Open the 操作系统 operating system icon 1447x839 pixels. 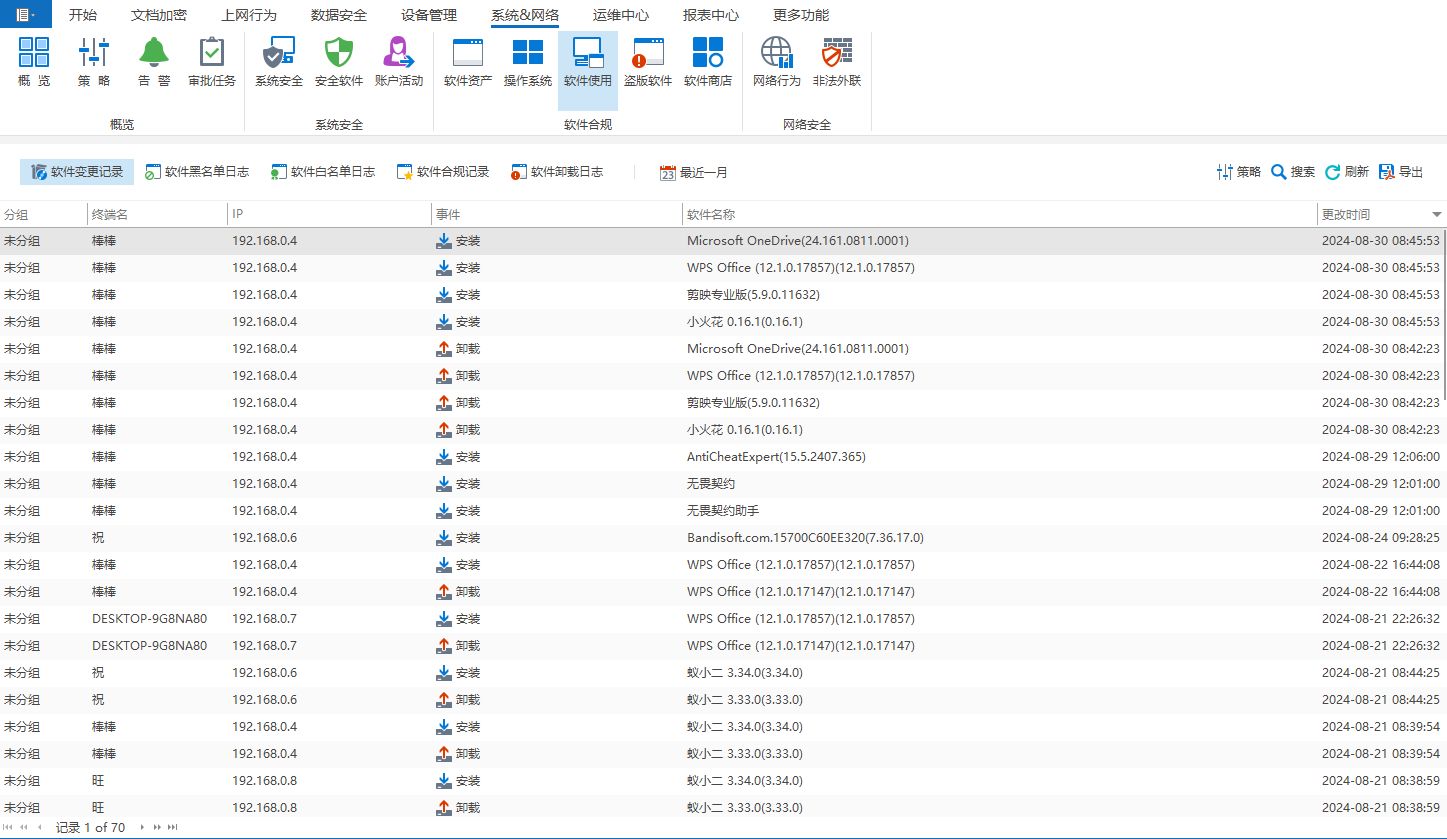[528, 62]
